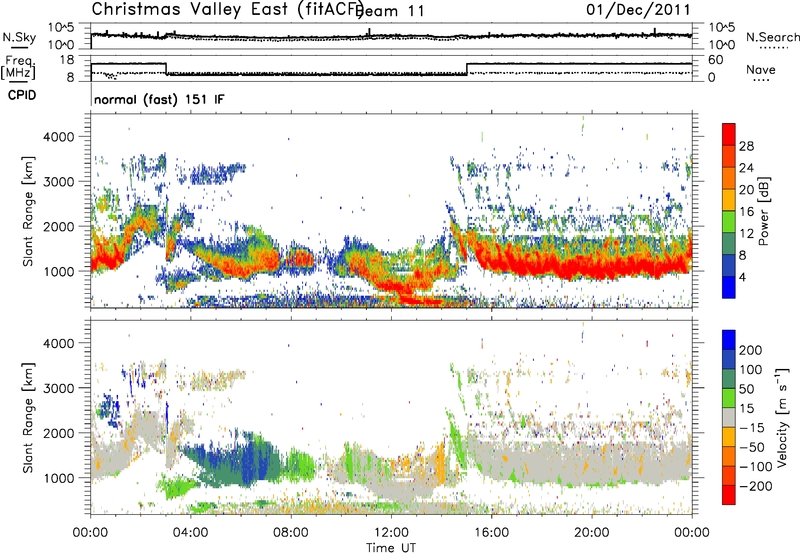Click the 1000 tick in velocity panel
This screenshot has width=800, height=554.
(58, 478)
